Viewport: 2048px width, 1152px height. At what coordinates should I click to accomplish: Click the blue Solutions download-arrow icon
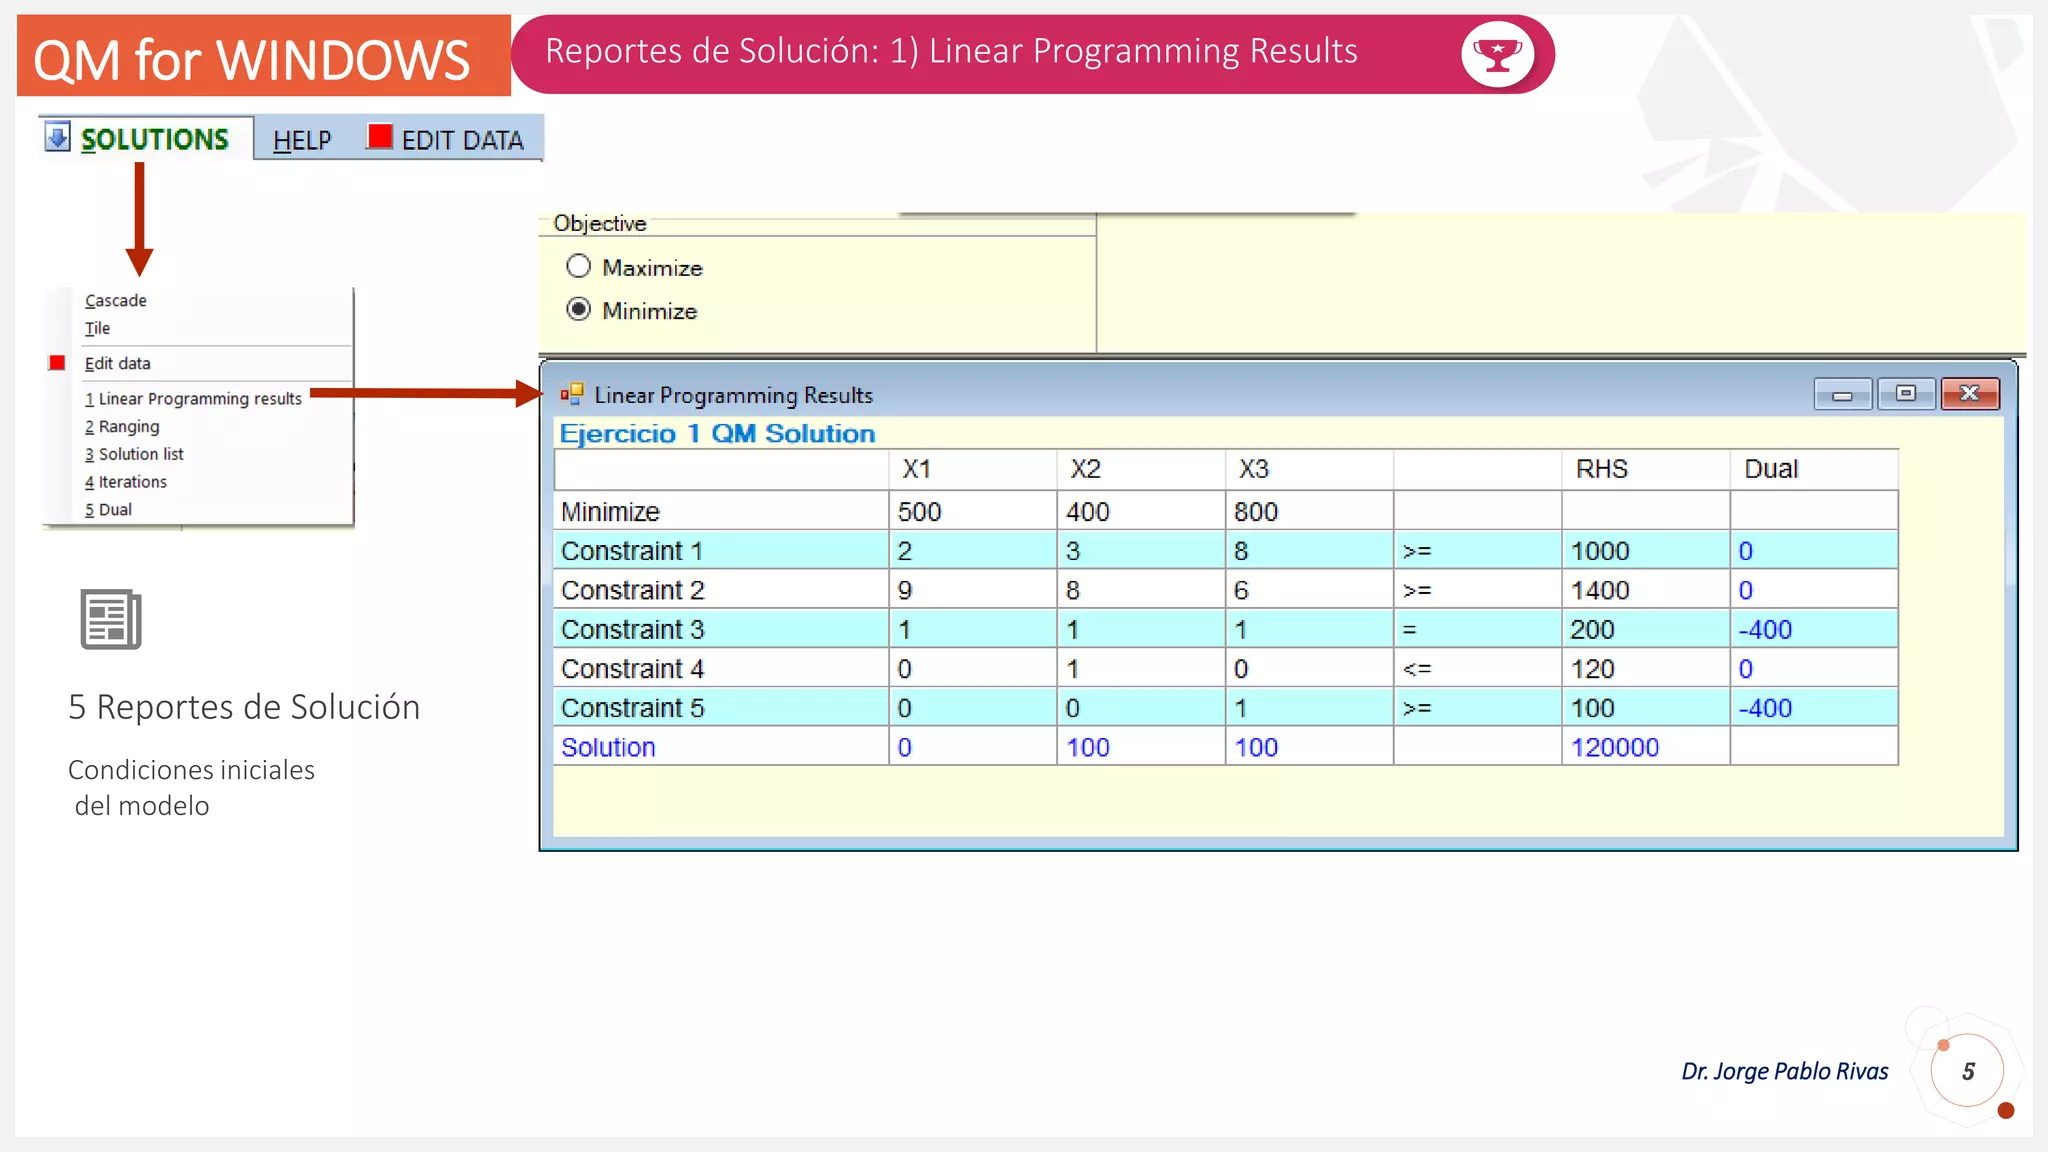(58, 137)
